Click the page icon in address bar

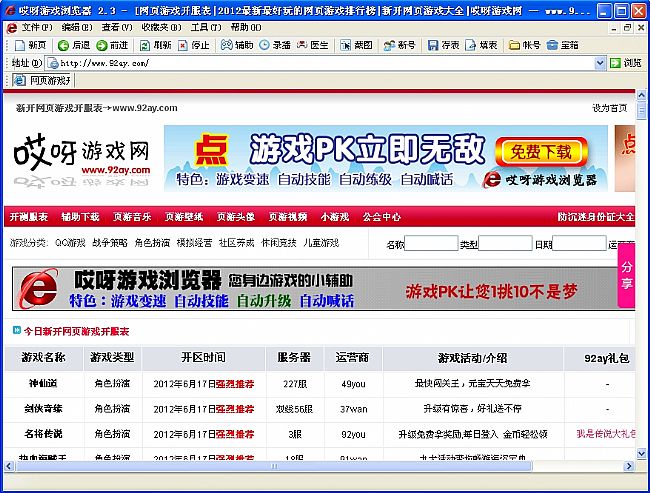click(53, 63)
